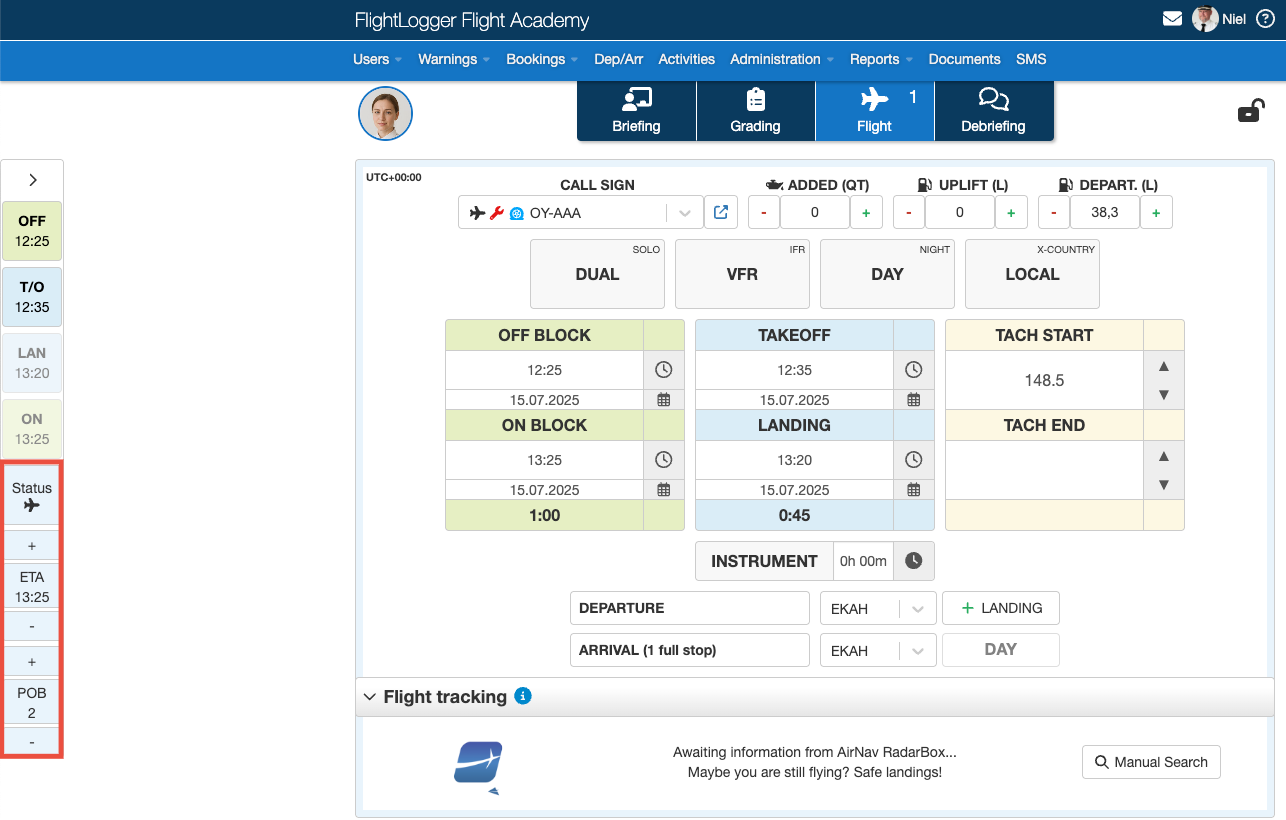Open the Departure airport EKAH dropdown
Viewport: 1286px width, 820px height.
[917, 608]
